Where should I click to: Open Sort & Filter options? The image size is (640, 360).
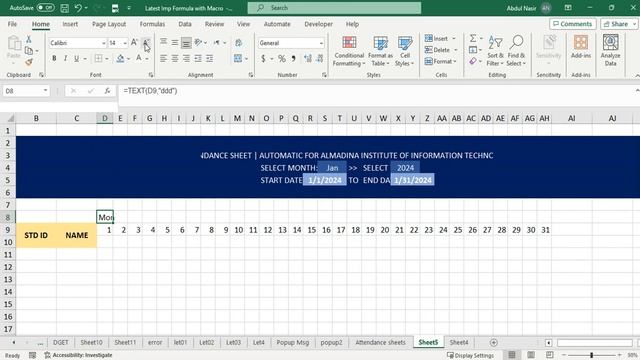coord(495,51)
